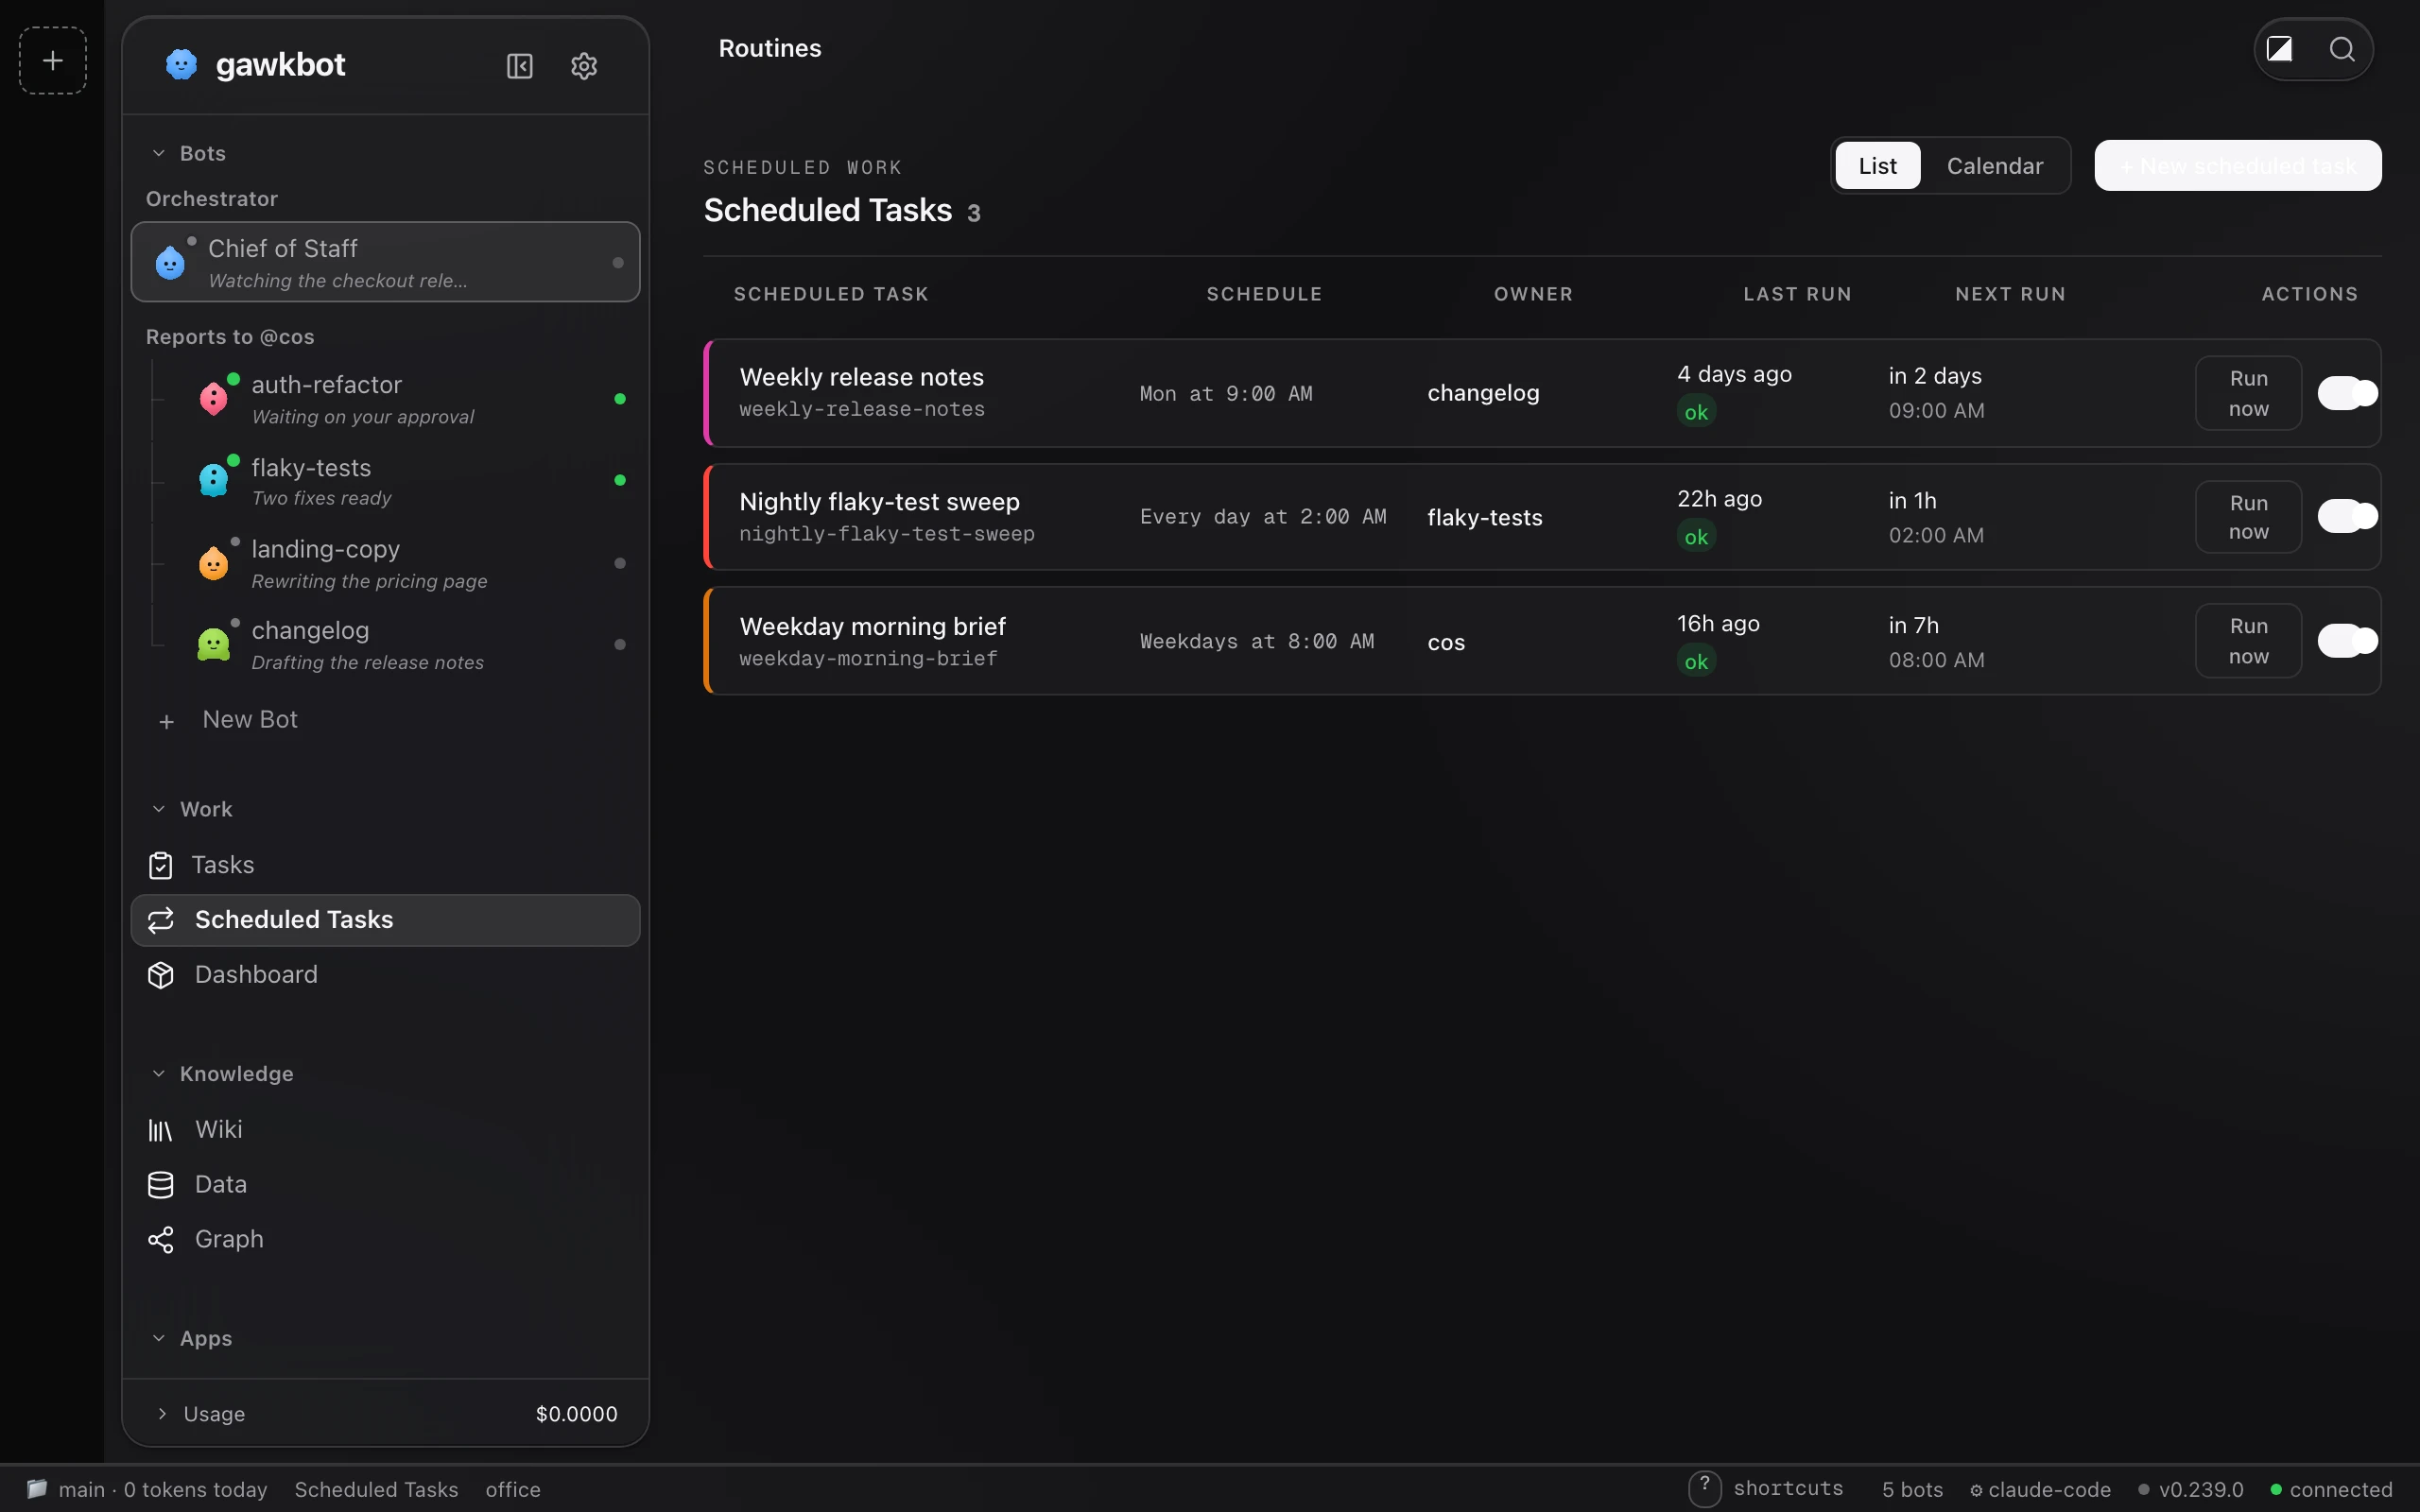Collapse the sidebar with the panel icon
This screenshot has height=1512, width=2420.
point(520,66)
